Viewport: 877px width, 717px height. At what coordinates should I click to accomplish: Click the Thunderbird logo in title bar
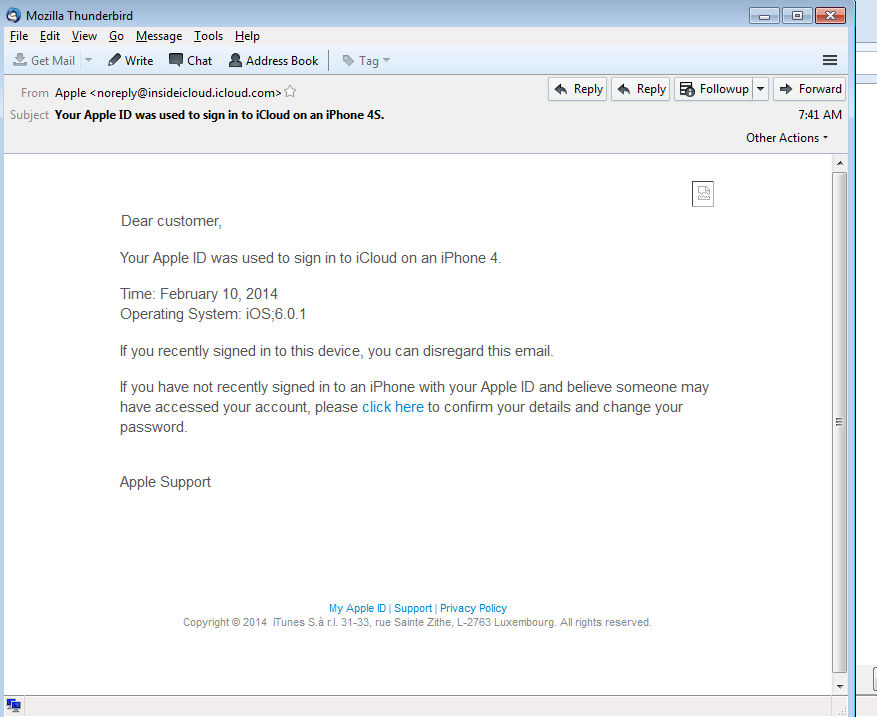[13, 15]
